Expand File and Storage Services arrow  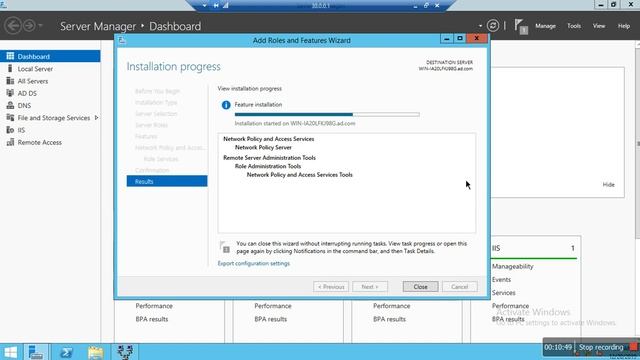pos(96,118)
